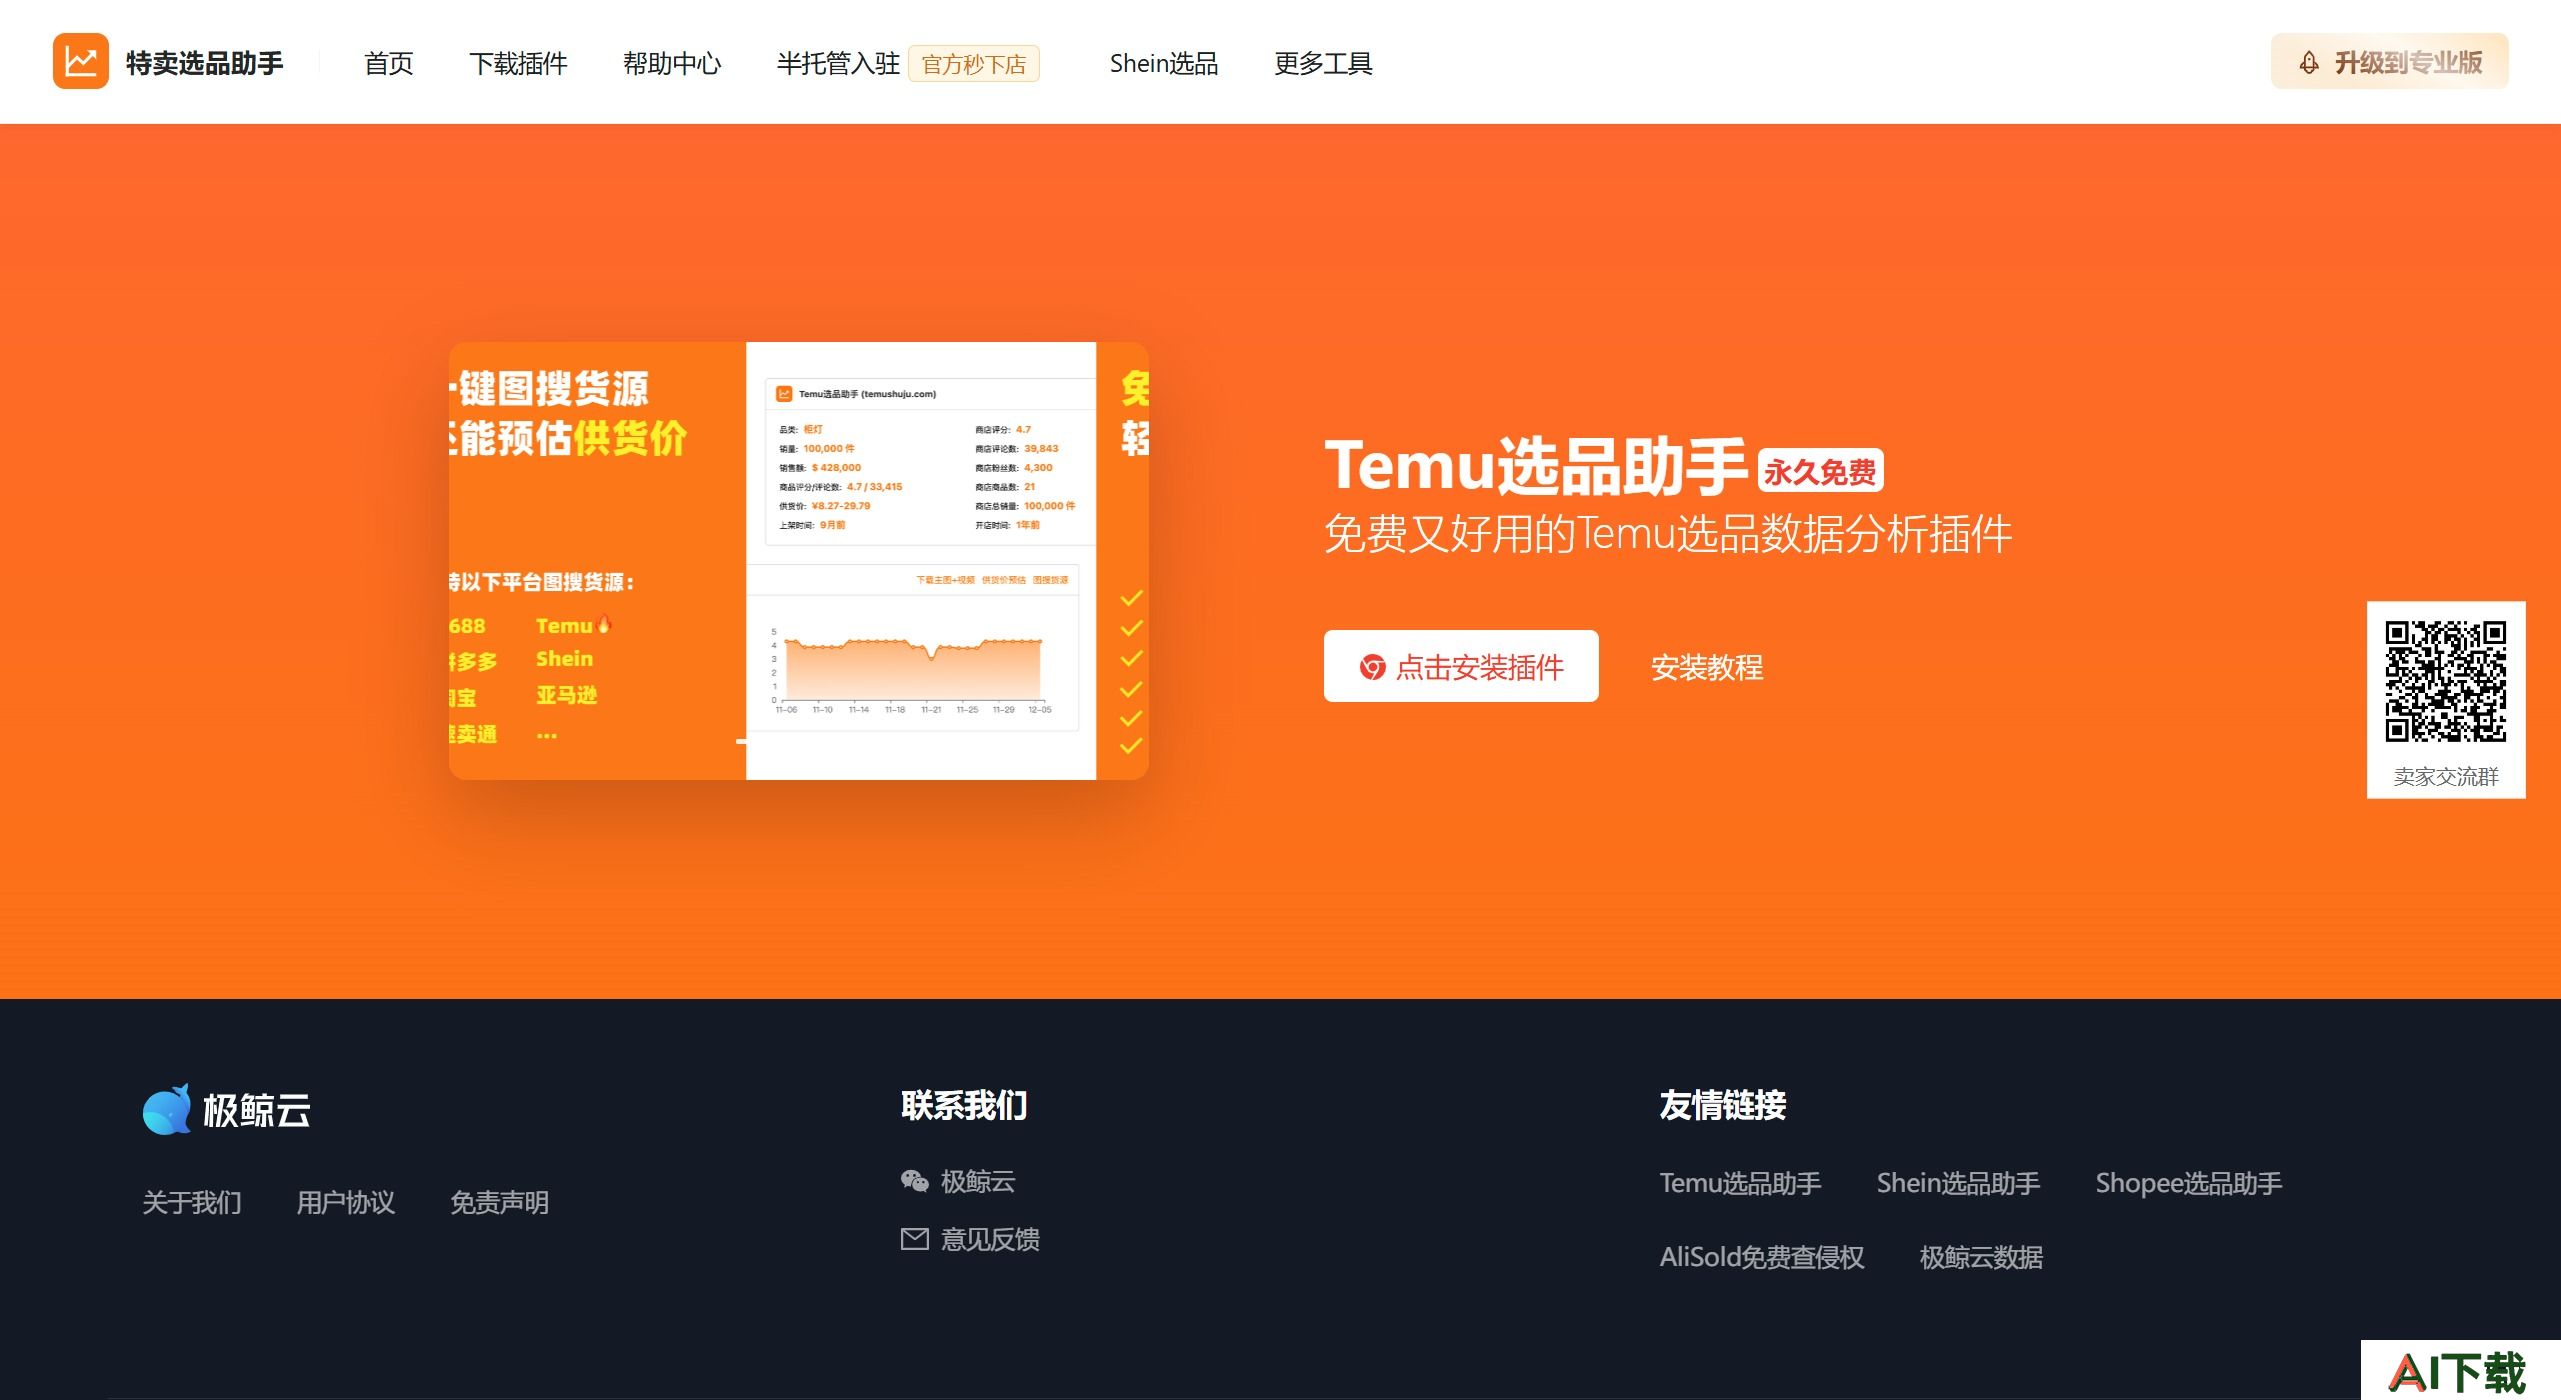Open 意见反馈 feedback link
The height and width of the screenshot is (1400, 2561).
[990, 1239]
